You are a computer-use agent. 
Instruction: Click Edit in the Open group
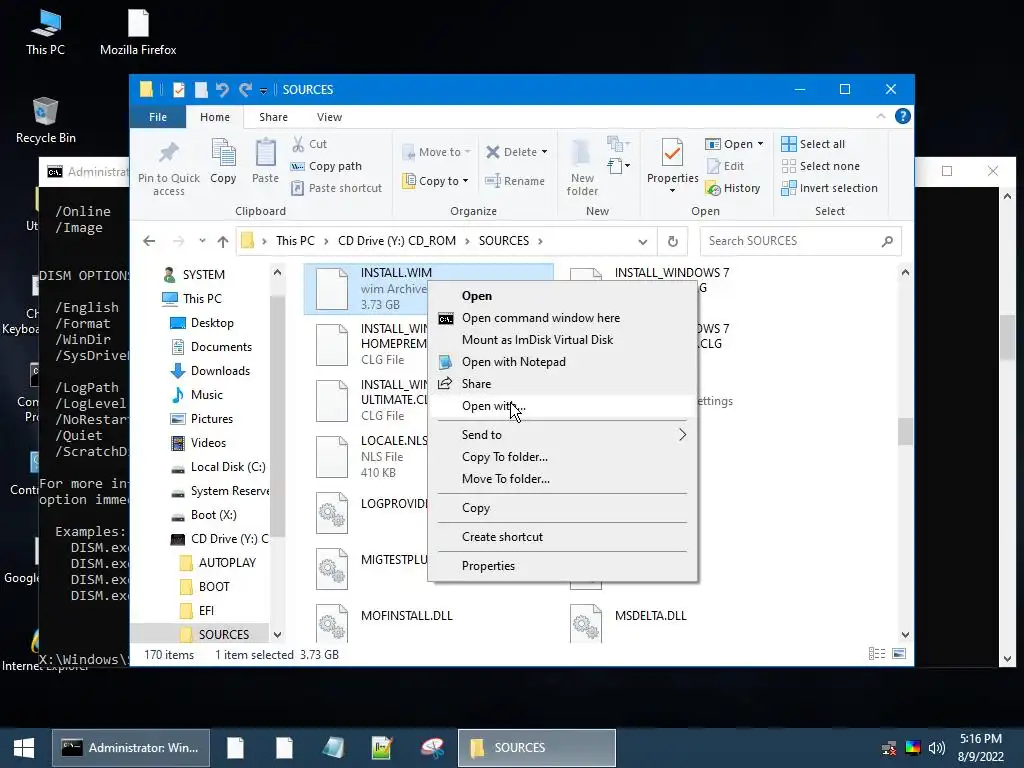tap(725, 166)
